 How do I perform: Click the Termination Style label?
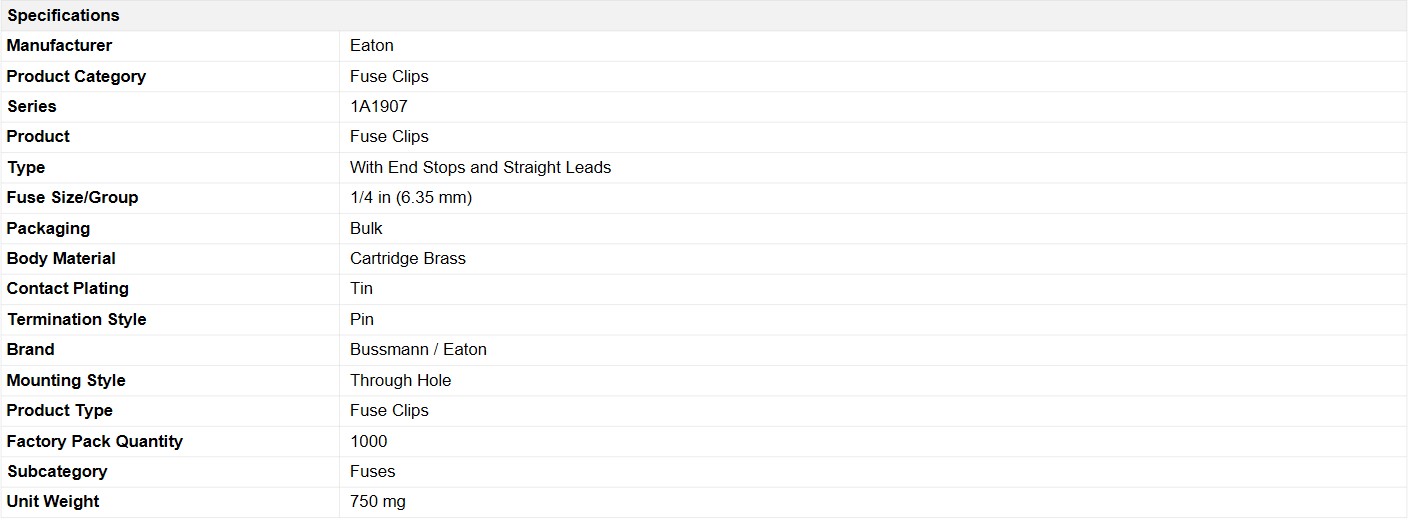(77, 320)
